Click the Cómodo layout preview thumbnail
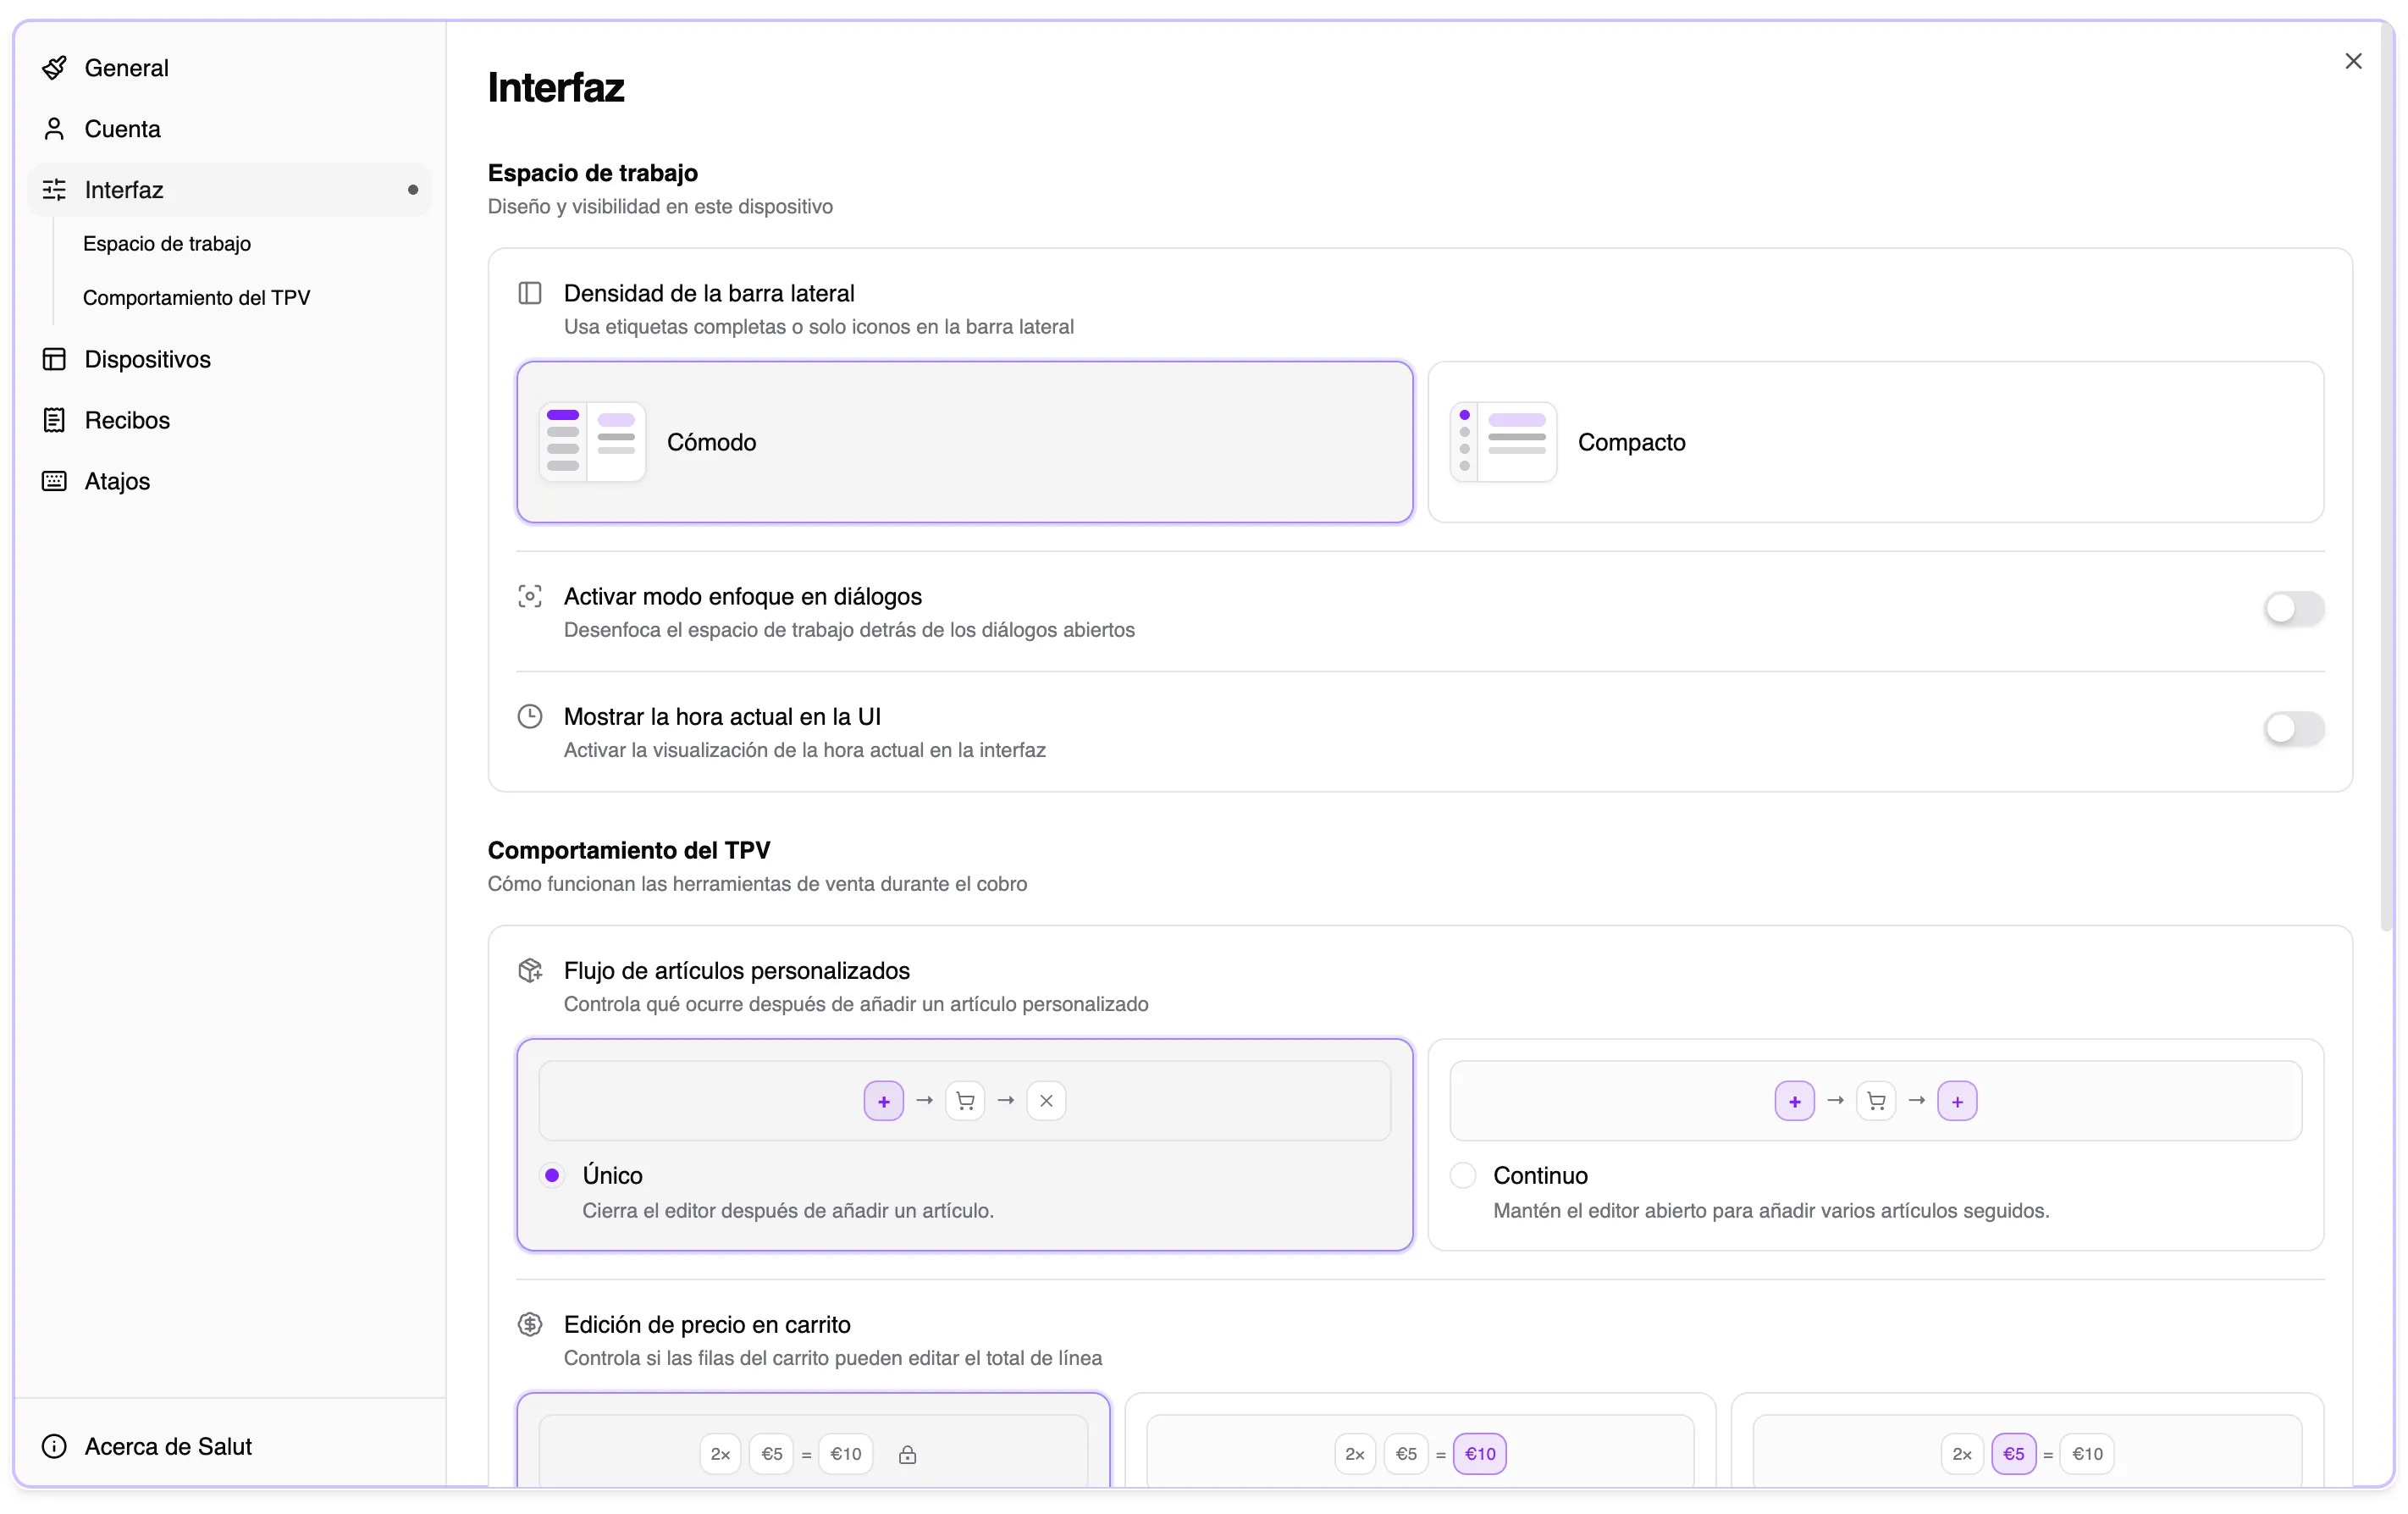Image resolution: width=2408 pixels, height=1514 pixels. pyautogui.click(x=592, y=442)
